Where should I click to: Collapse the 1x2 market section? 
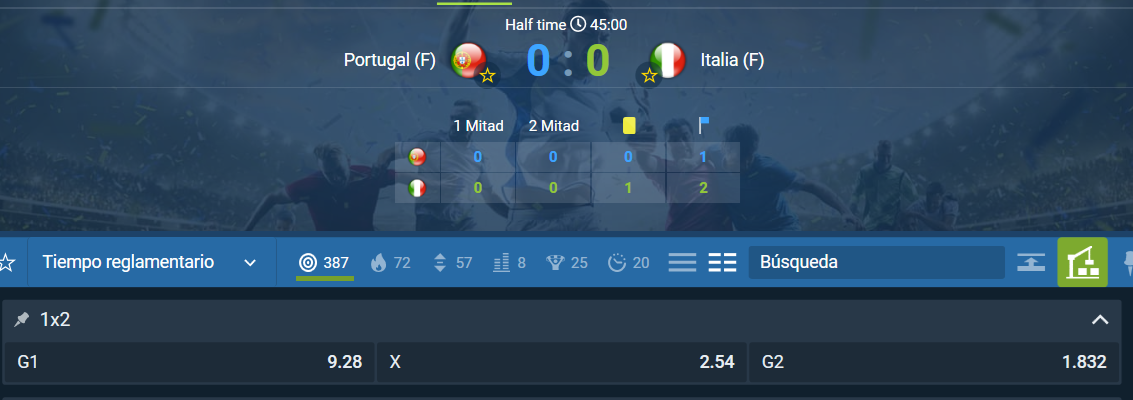coord(1100,320)
